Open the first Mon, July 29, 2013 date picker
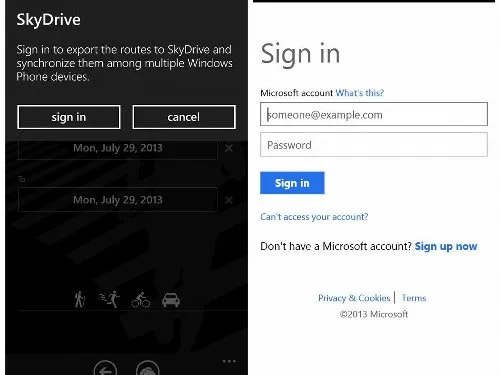The image size is (500, 375). click(x=118, y=149)
